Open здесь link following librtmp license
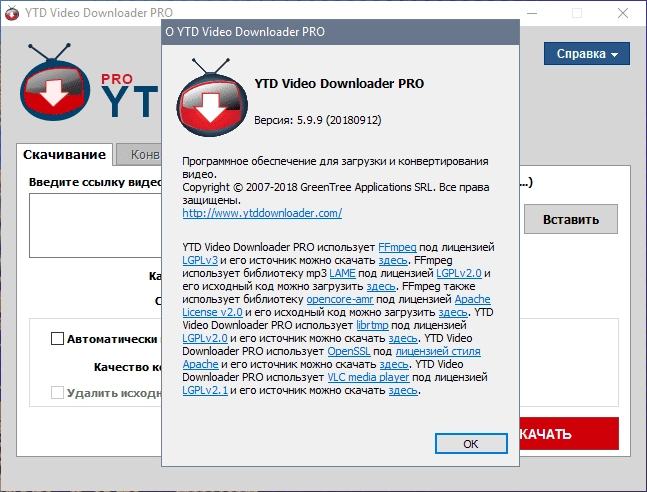The height and width of the screenshot is (492, 647). pos(403,338)
